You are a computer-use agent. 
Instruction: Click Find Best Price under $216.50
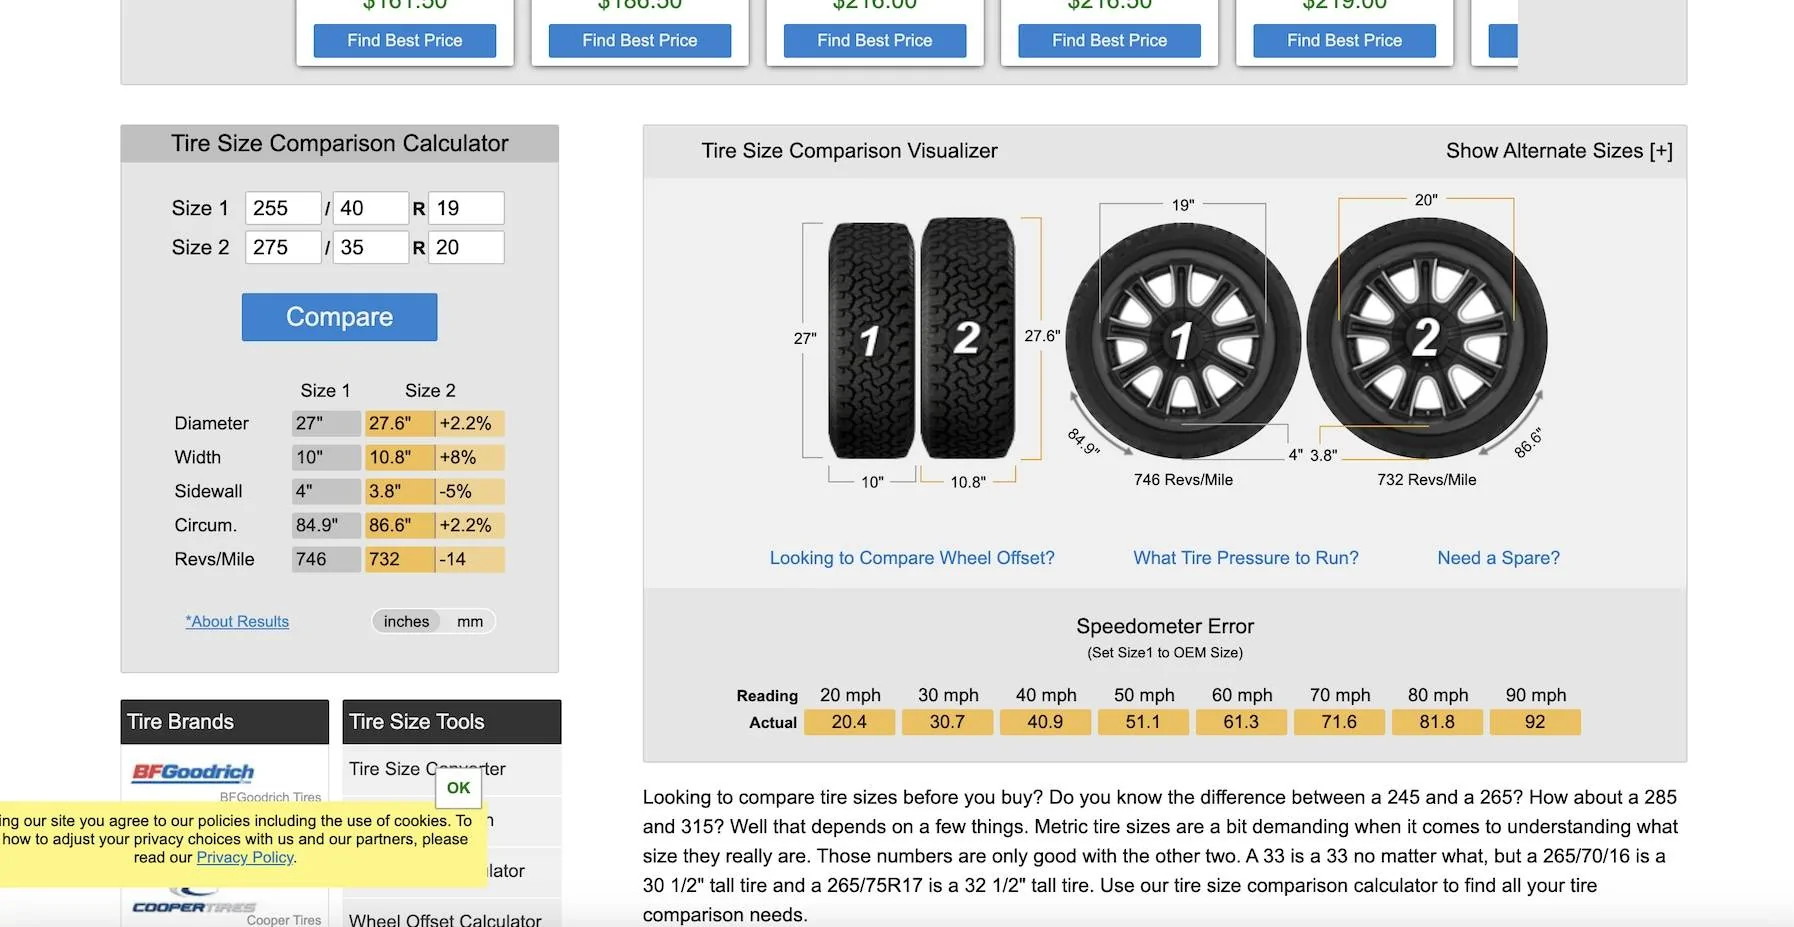coord(1110,41)
